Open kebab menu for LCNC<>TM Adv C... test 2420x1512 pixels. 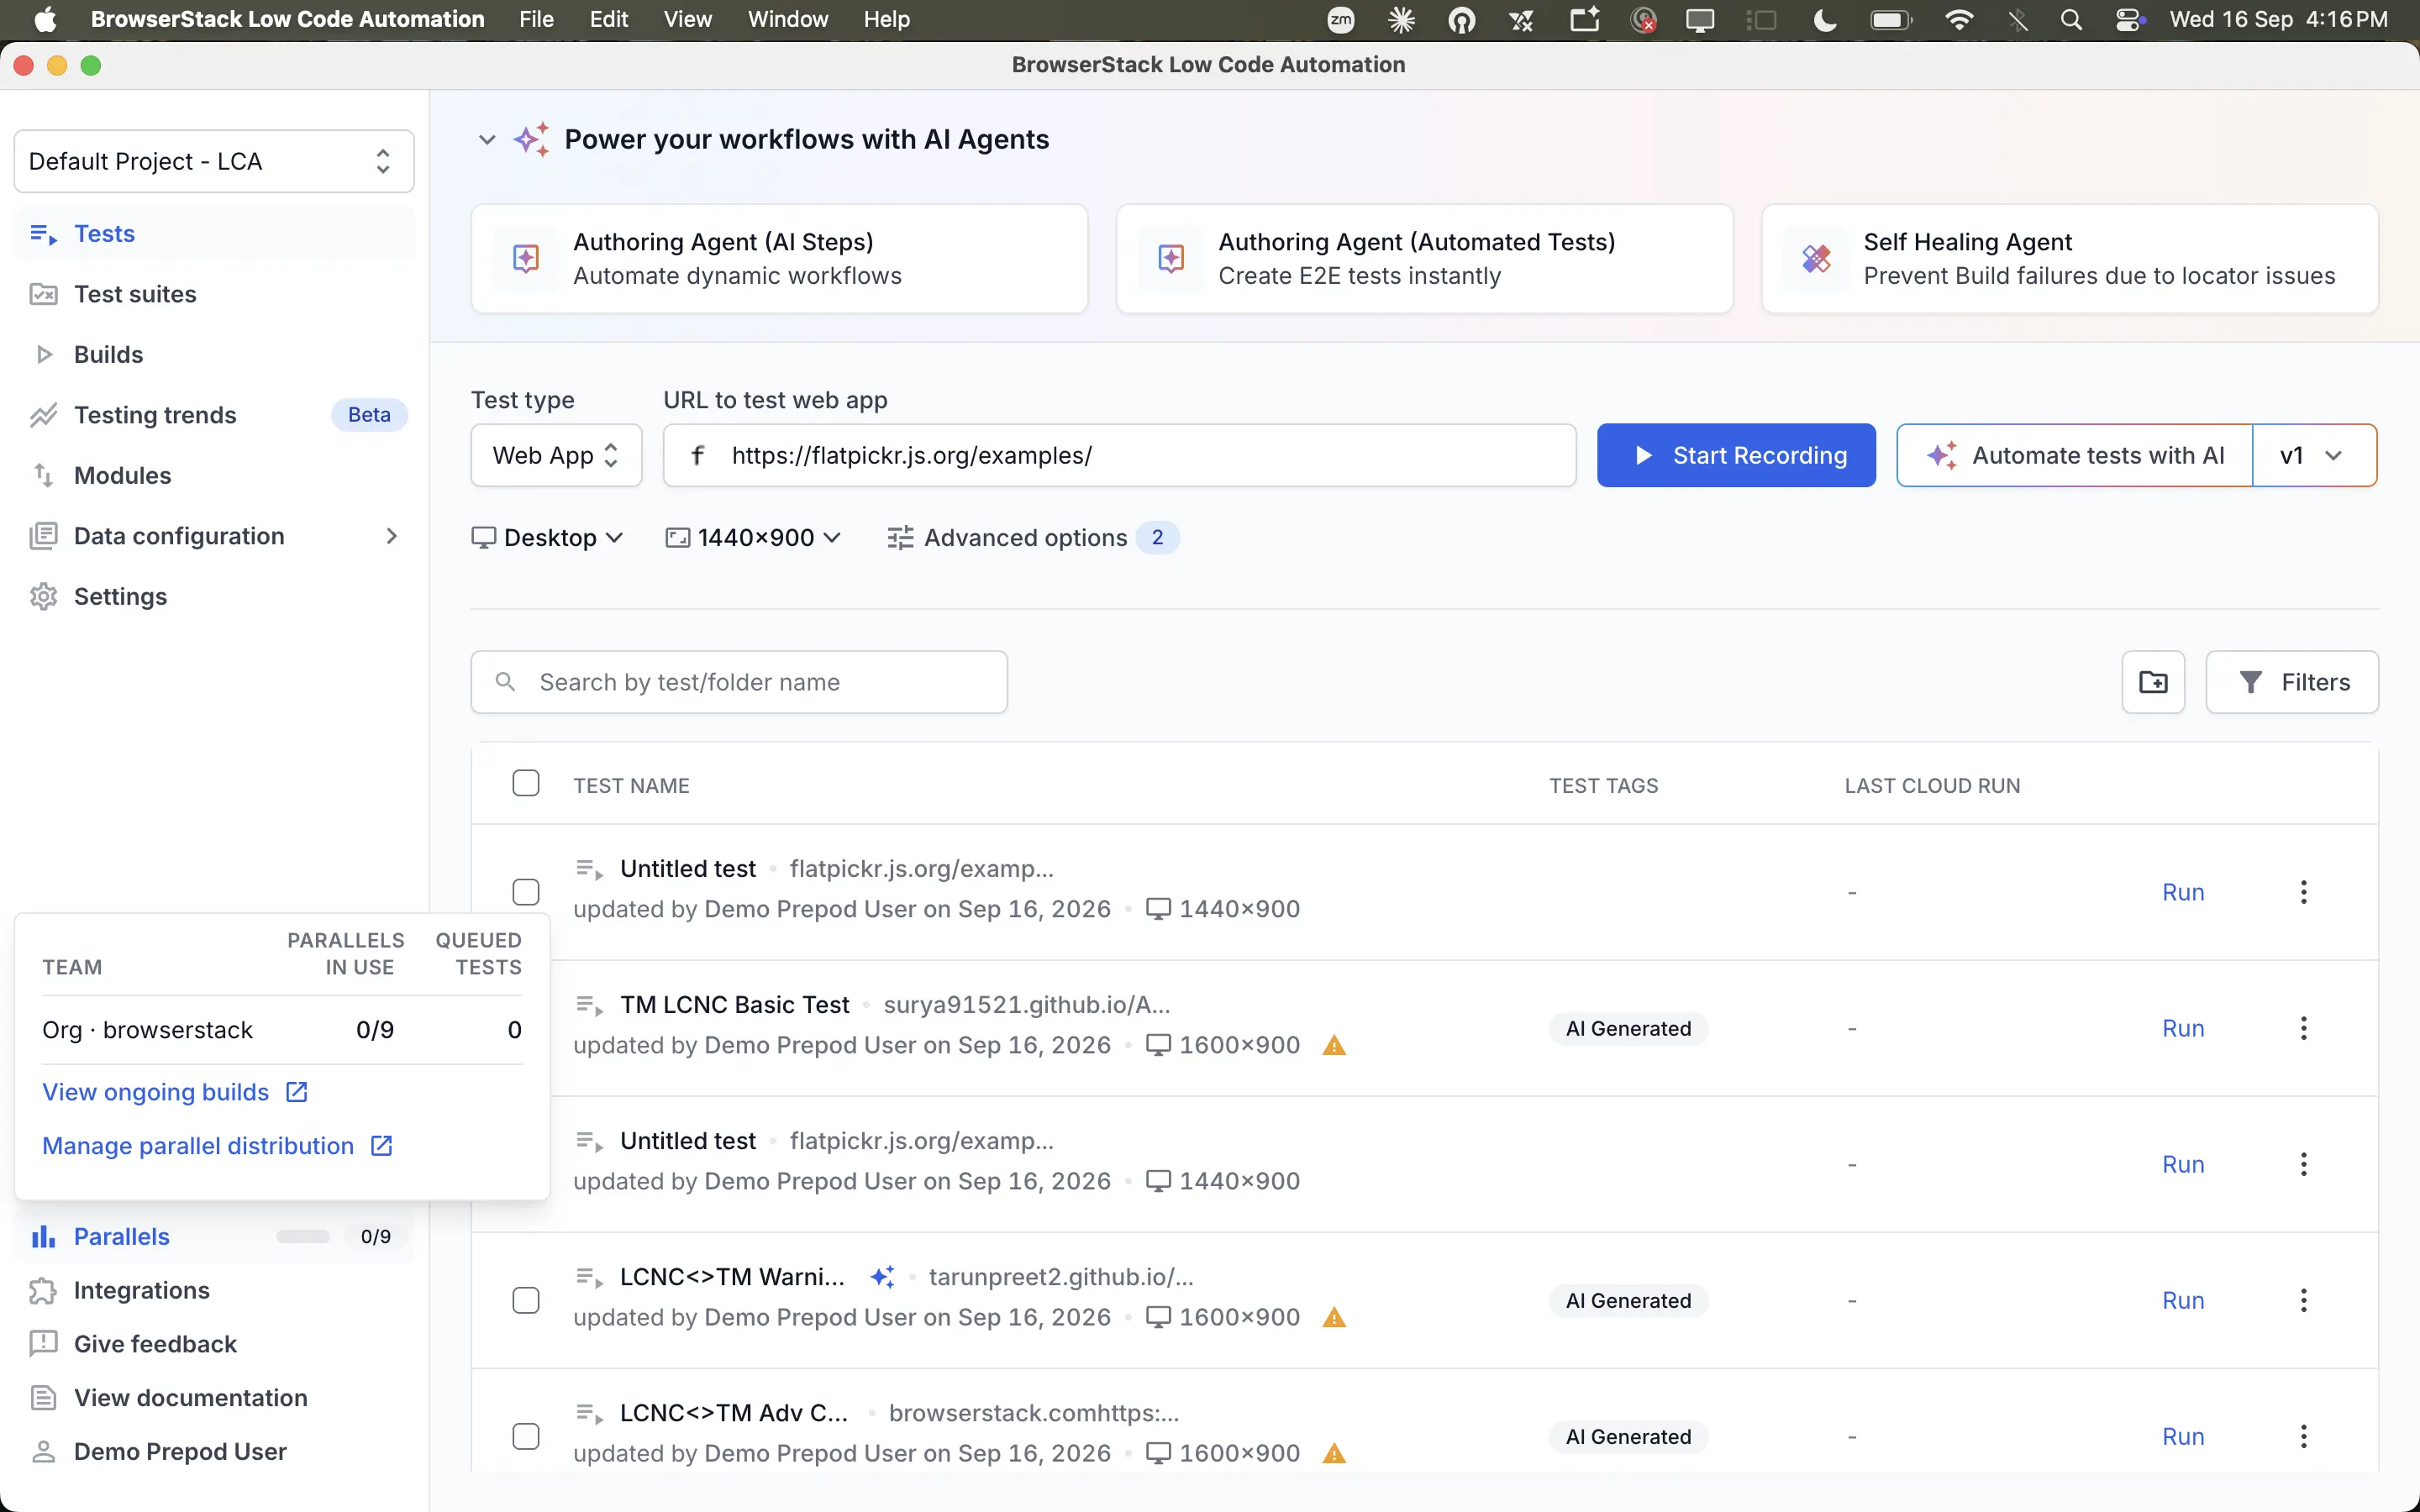(x=2303, y=1436)
